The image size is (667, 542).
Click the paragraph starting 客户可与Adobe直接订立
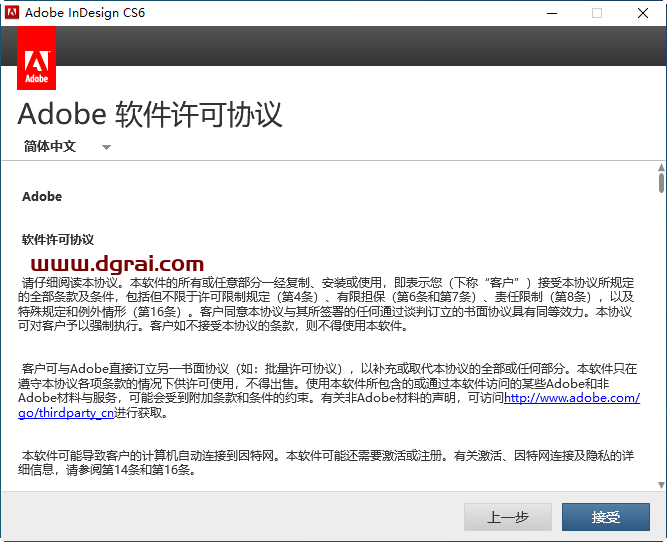[x=328, y=391]
